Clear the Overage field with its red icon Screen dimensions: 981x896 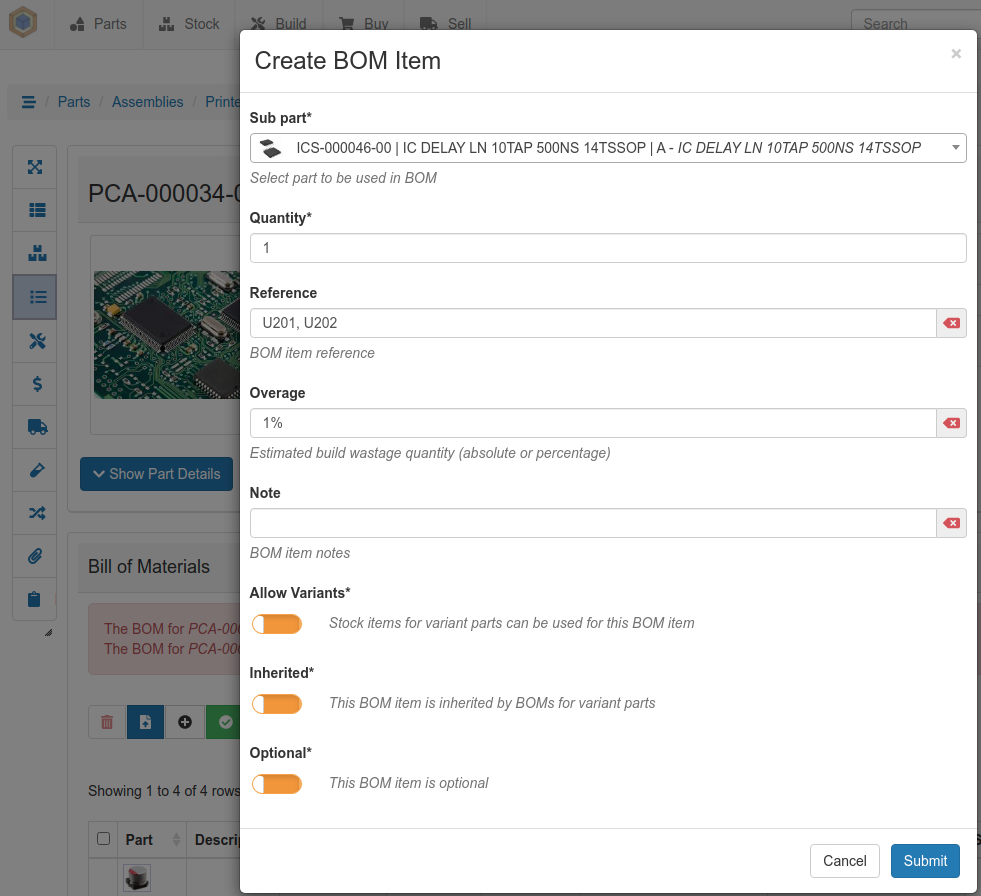point(951,423)
